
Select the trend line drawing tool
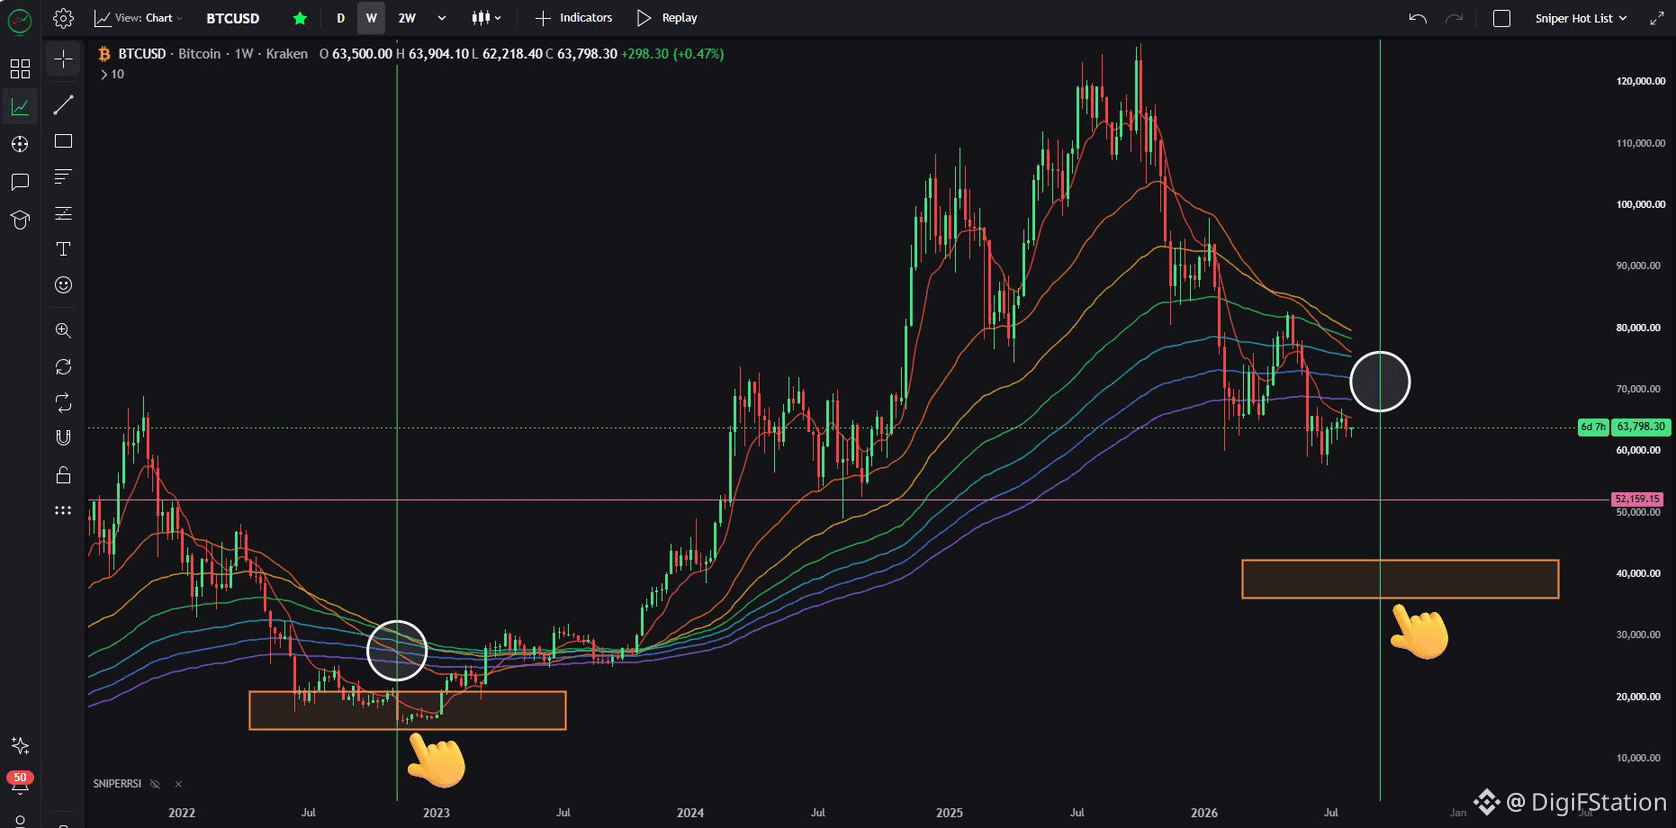point(63,105)
